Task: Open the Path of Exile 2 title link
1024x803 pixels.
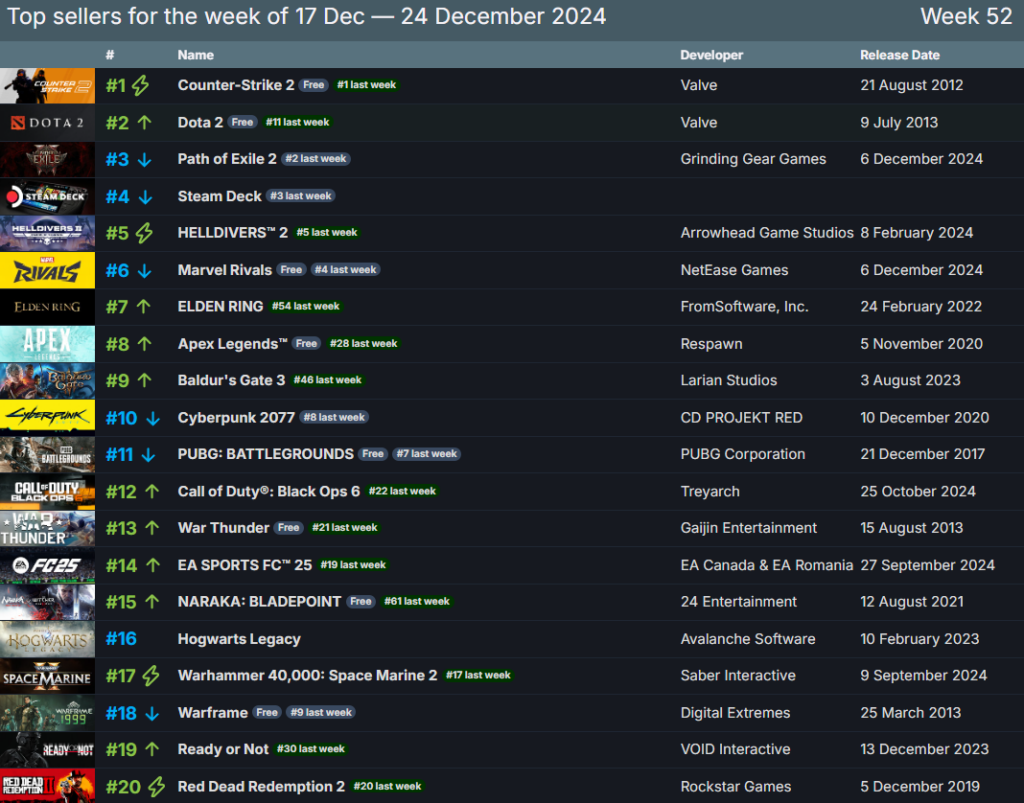Action: (227, 159)
